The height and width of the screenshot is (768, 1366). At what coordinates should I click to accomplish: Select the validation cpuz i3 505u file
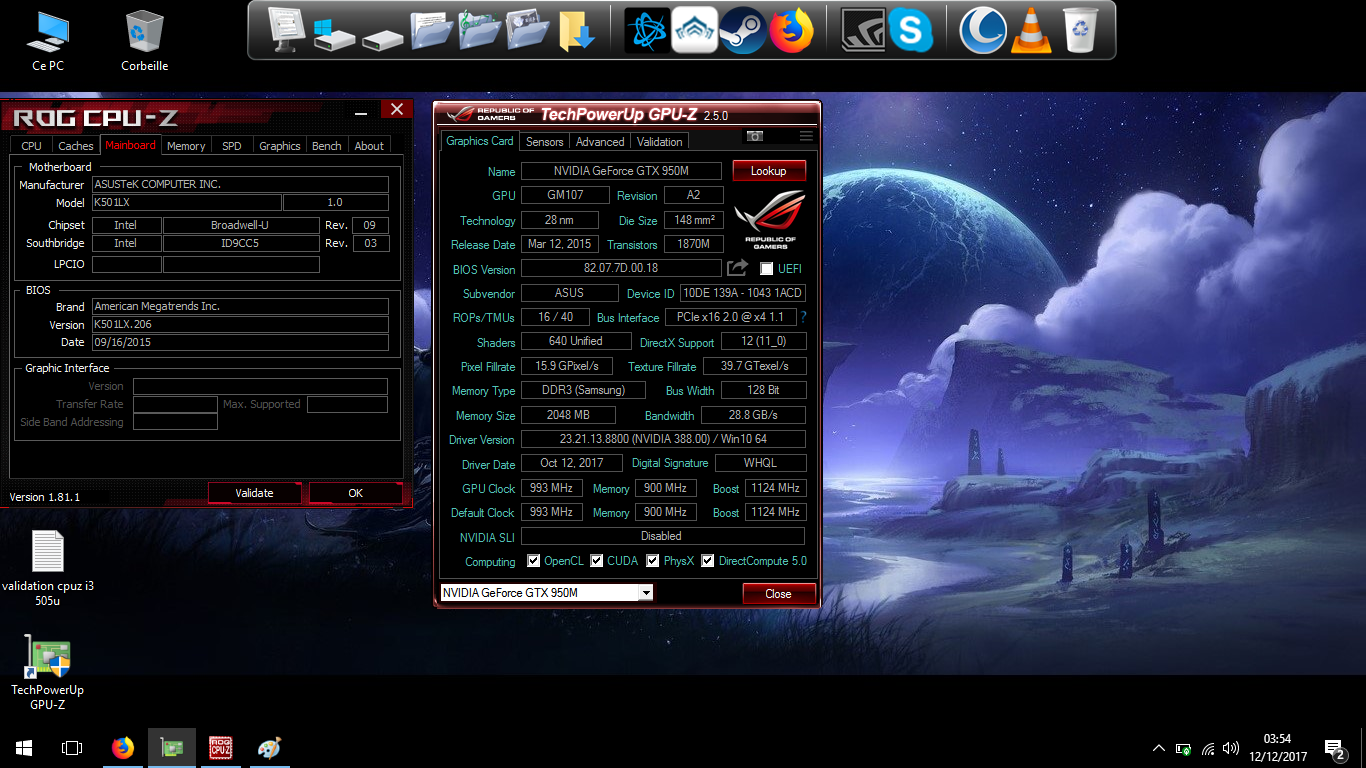48,568
